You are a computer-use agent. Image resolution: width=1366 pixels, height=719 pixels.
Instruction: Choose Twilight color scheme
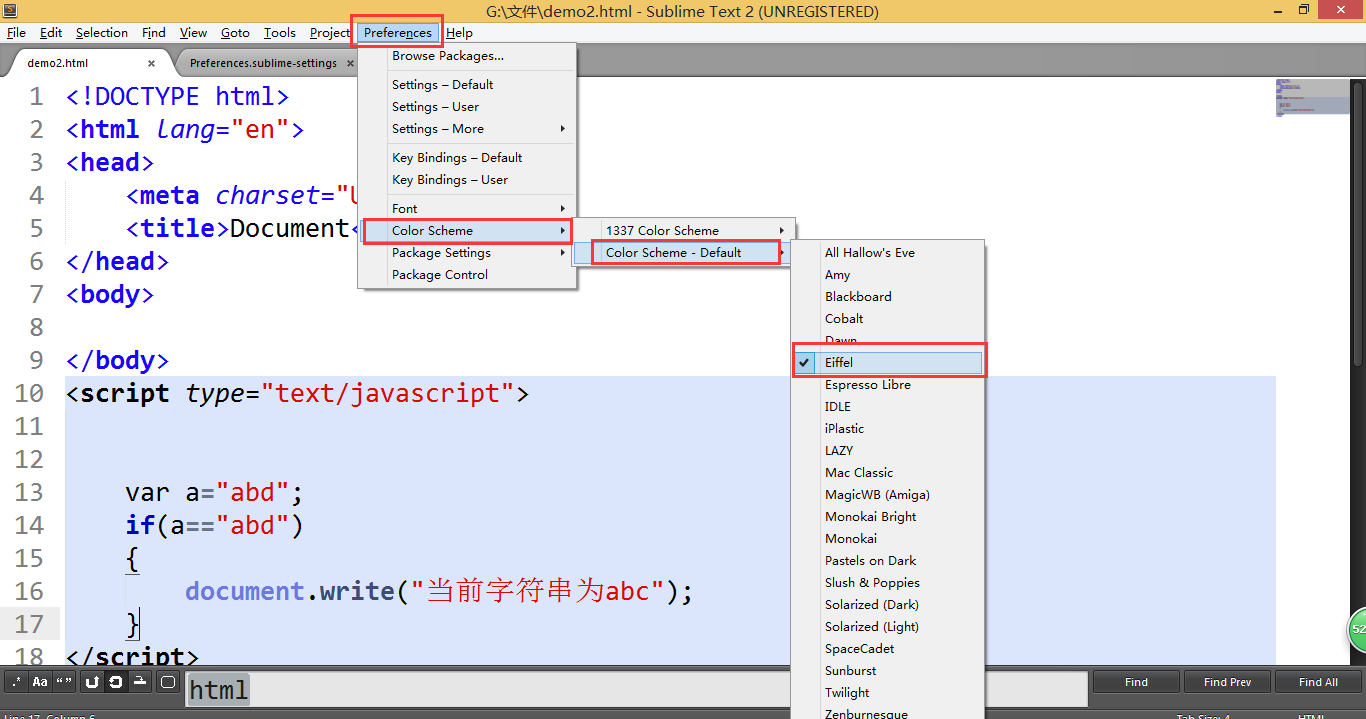click(888, 693)
